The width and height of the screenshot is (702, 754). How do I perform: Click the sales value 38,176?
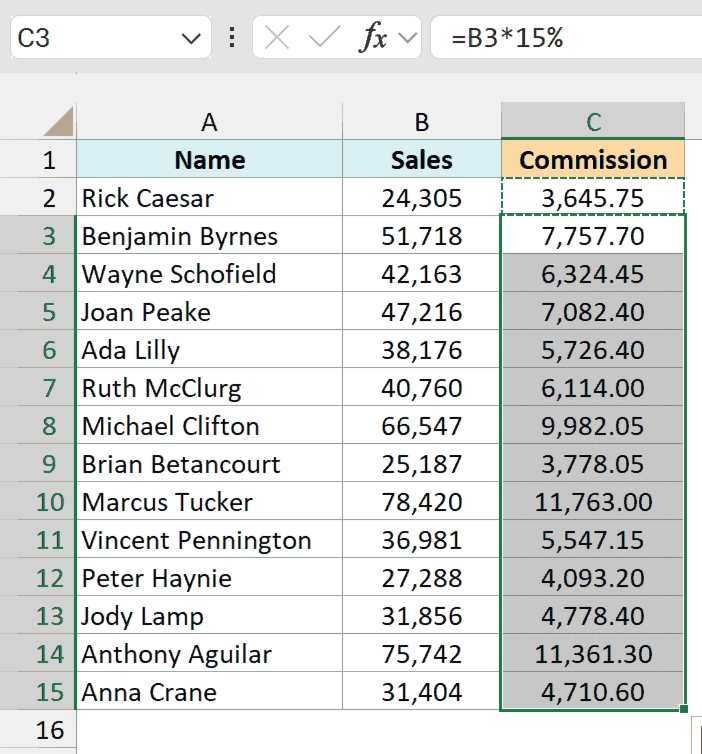point(422,350)
